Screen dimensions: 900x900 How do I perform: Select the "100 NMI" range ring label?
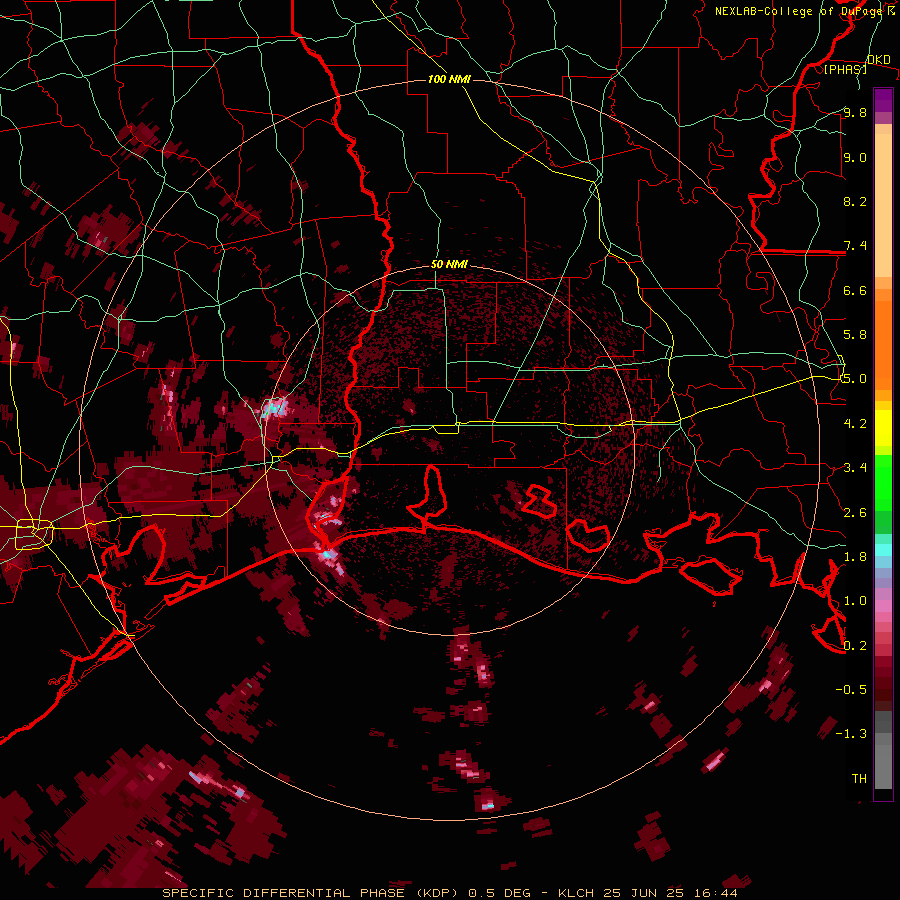[449, 79]
